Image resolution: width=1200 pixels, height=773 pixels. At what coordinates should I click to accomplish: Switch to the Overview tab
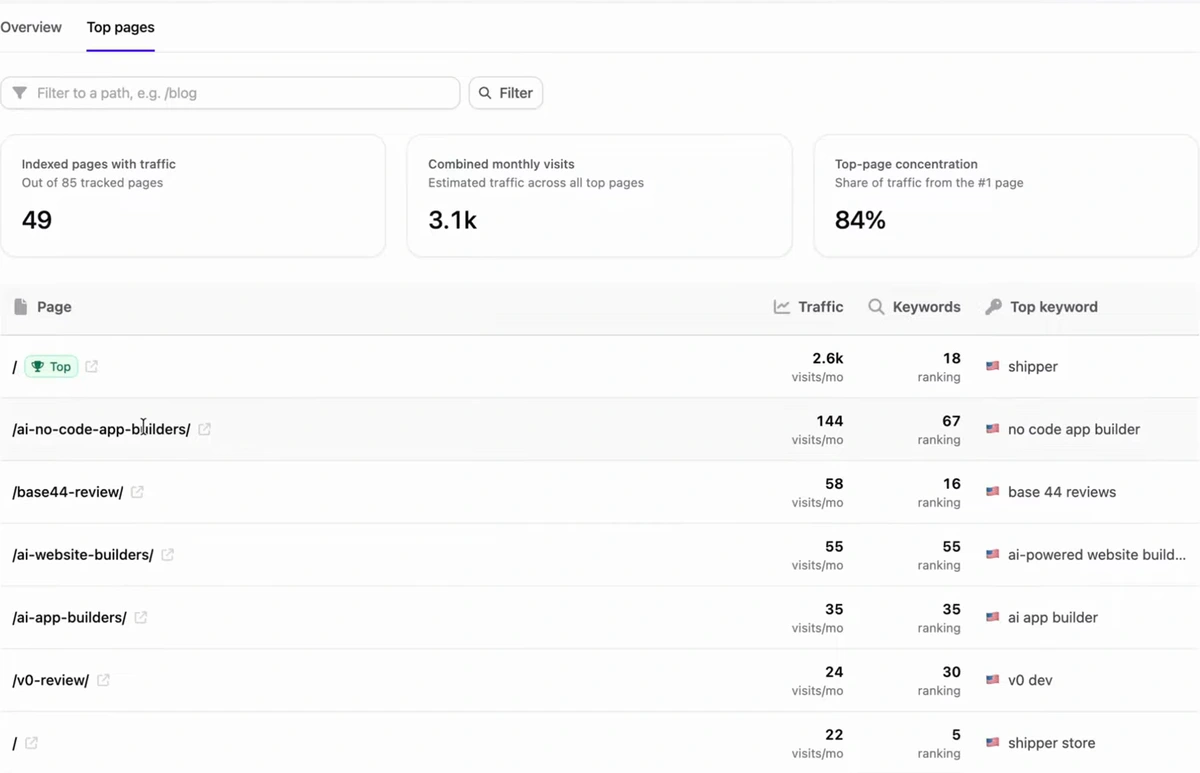pyautogui.click(x=31, y=27)
